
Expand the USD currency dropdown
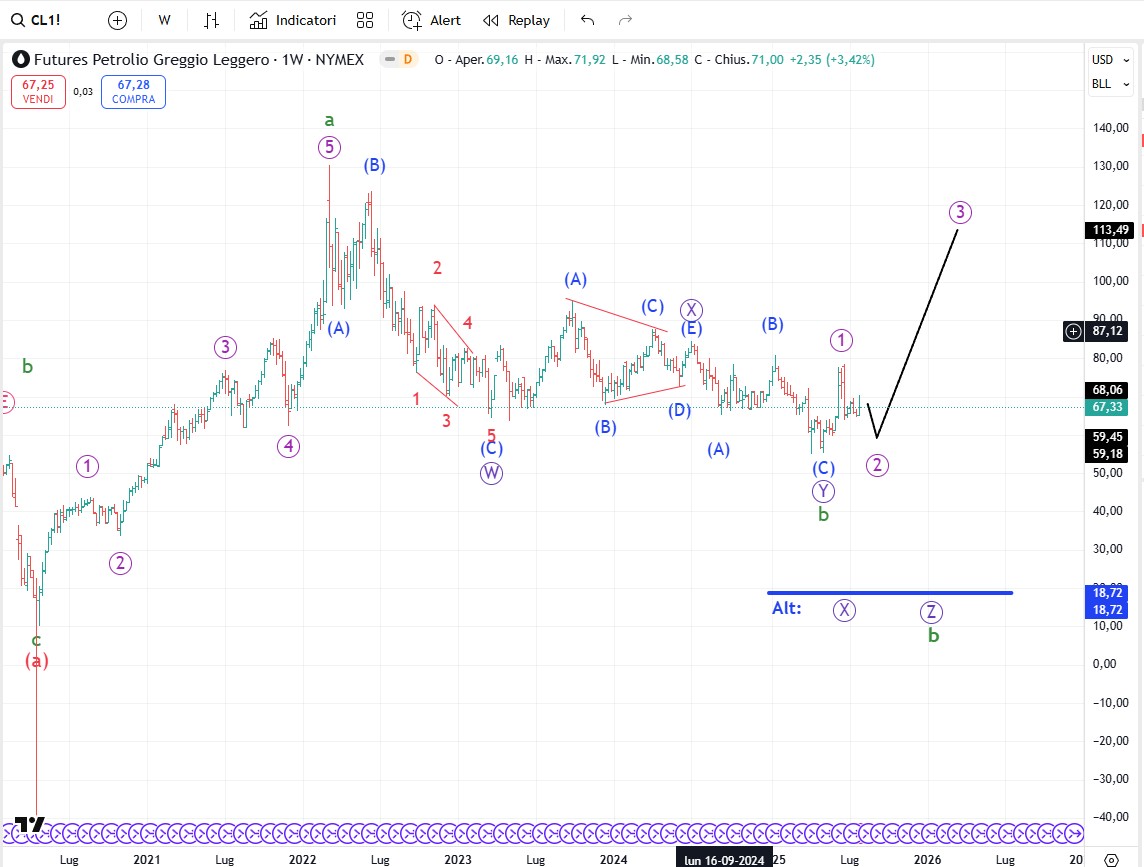(x=1108, y=60)
